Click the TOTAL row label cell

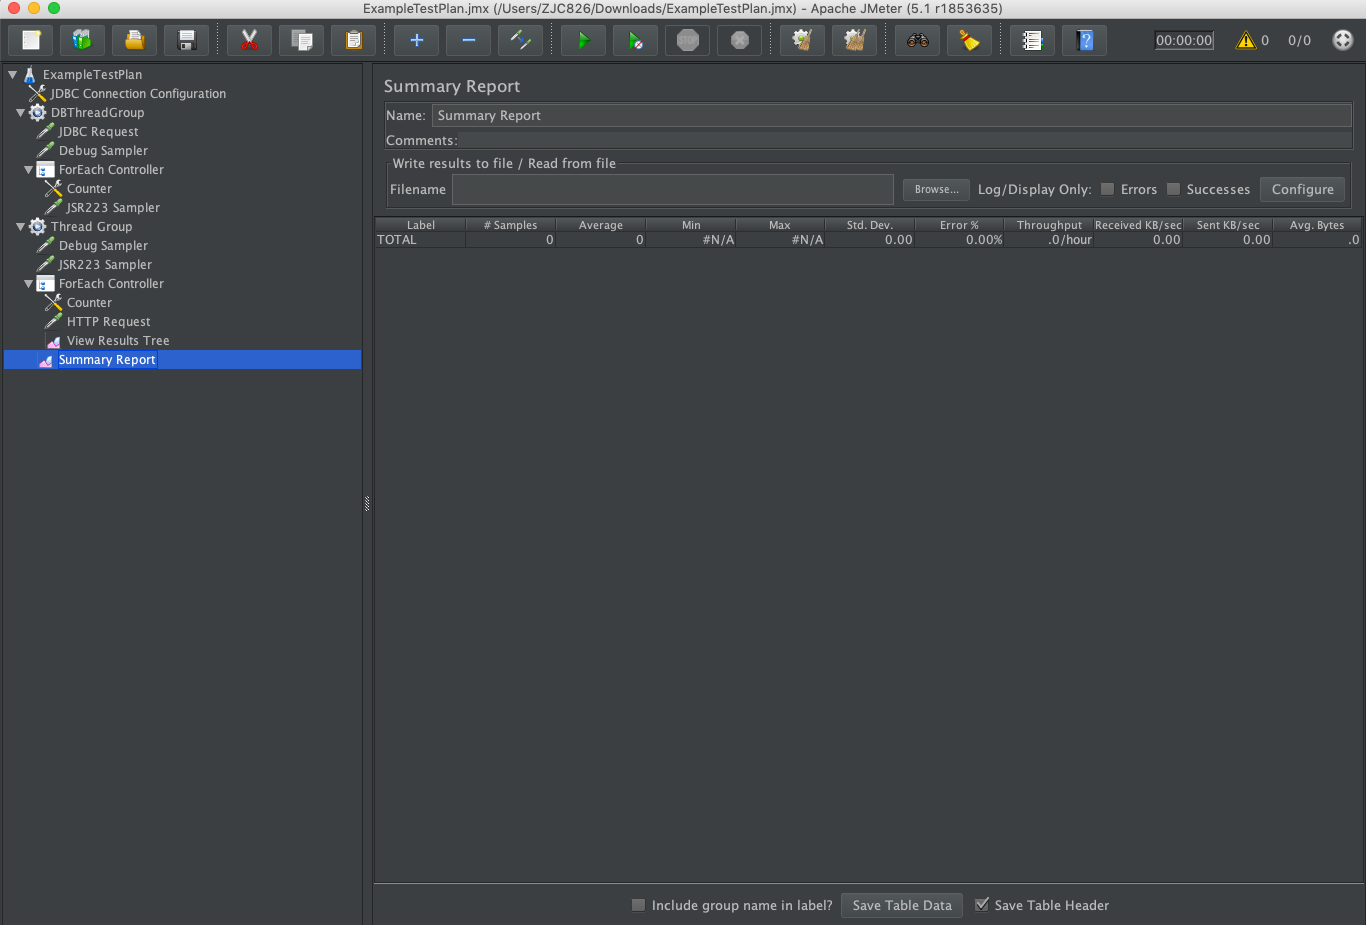coord(420,239)
